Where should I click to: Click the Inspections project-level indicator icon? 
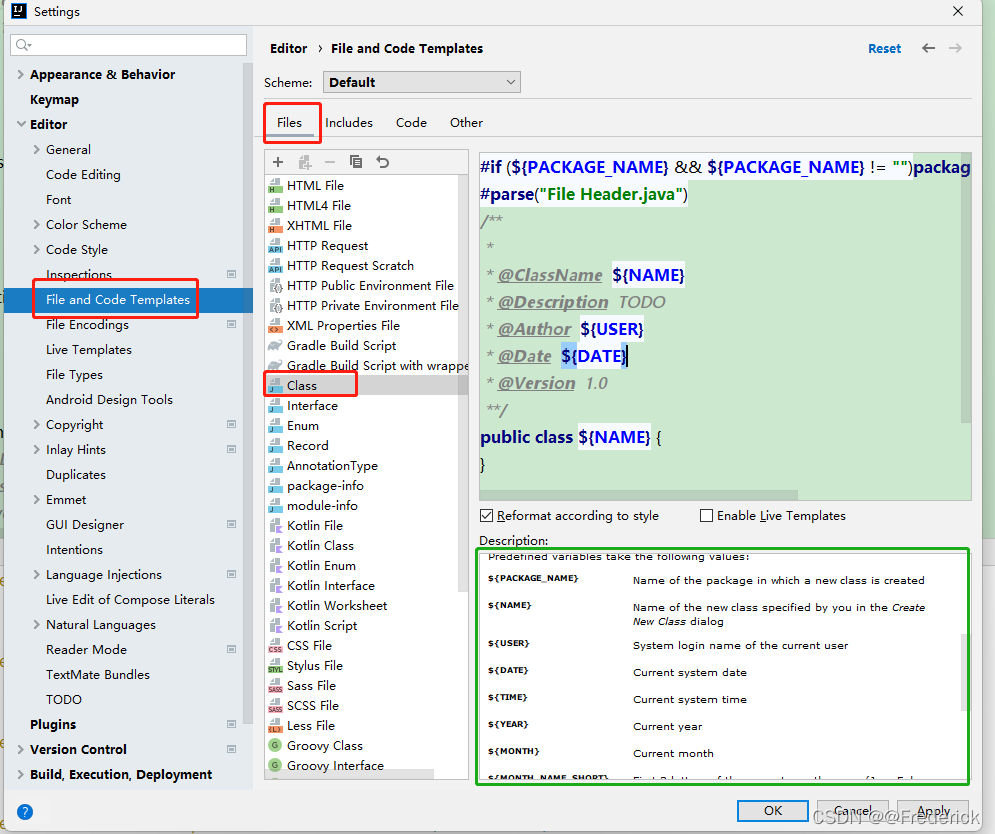(x=232, y=274)
